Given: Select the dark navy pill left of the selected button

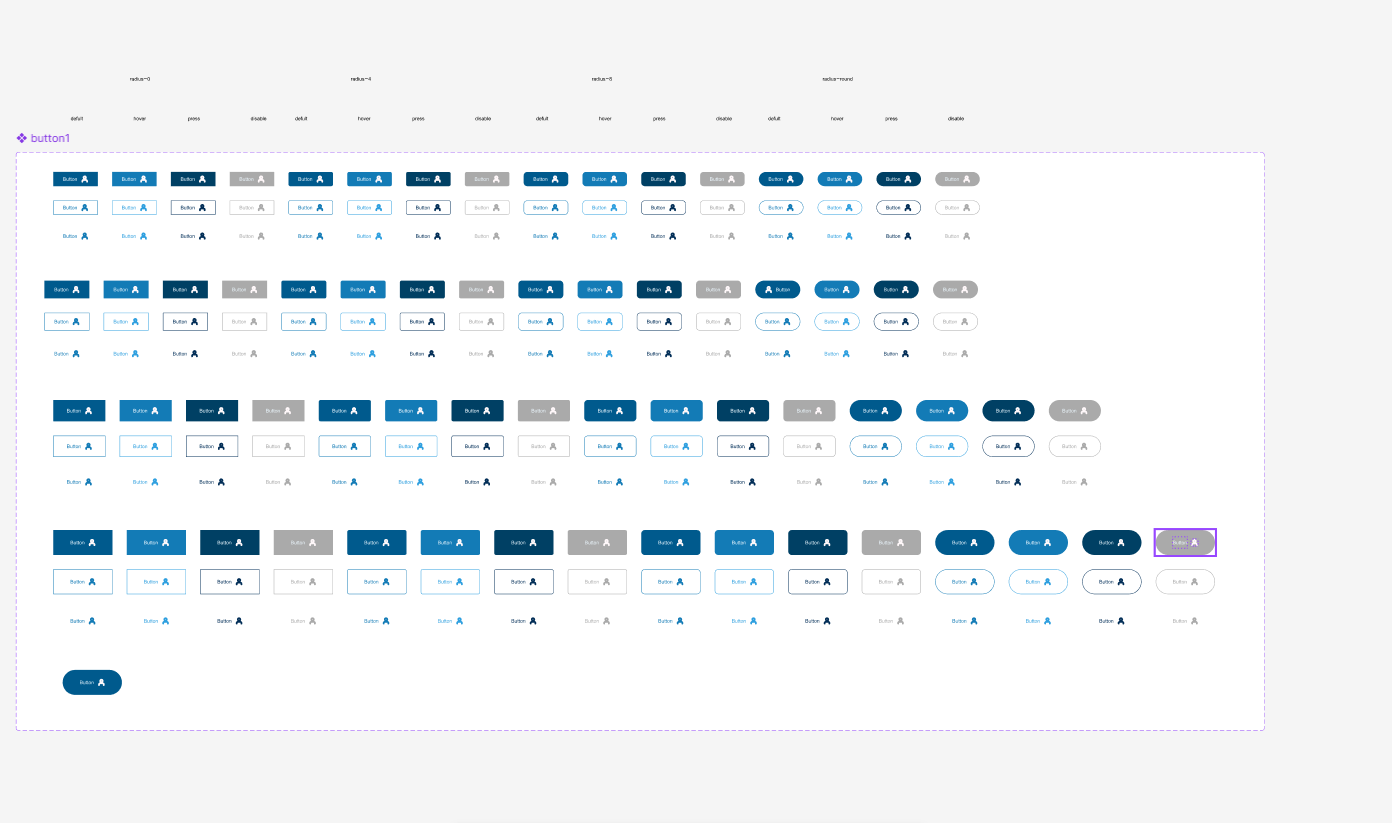Looking at the screenshot, I should [1111, 543].
